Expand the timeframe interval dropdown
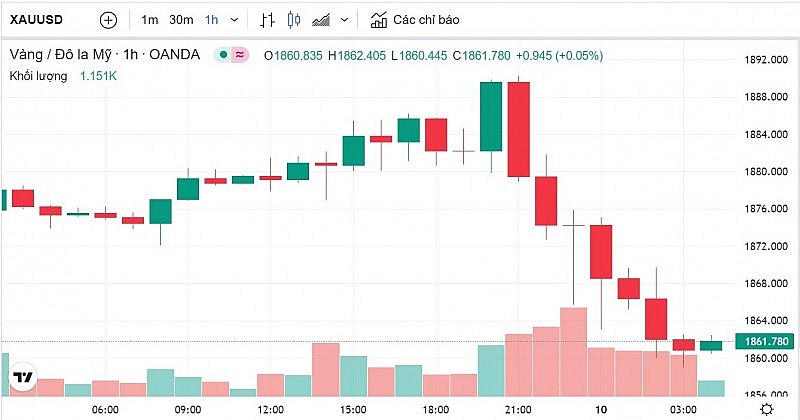The height and width of the screenshot is (420, 800). click(x=234, y=19)
